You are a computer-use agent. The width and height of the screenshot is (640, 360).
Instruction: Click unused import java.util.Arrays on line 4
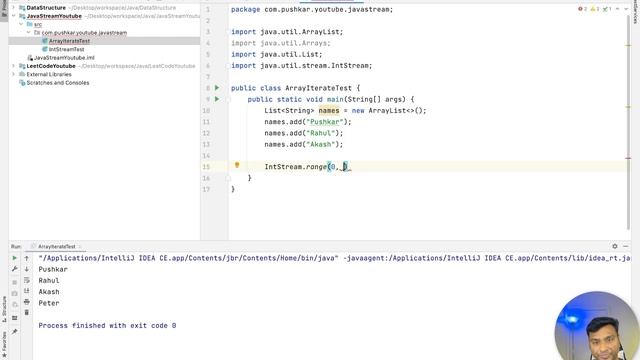pyautogui.click(x=281, y=43)
